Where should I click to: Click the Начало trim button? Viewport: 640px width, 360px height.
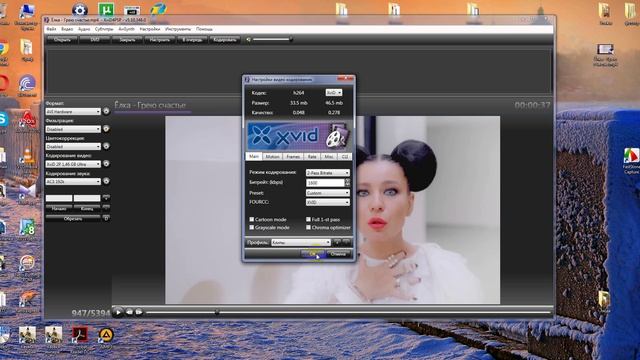pos(59,209)
